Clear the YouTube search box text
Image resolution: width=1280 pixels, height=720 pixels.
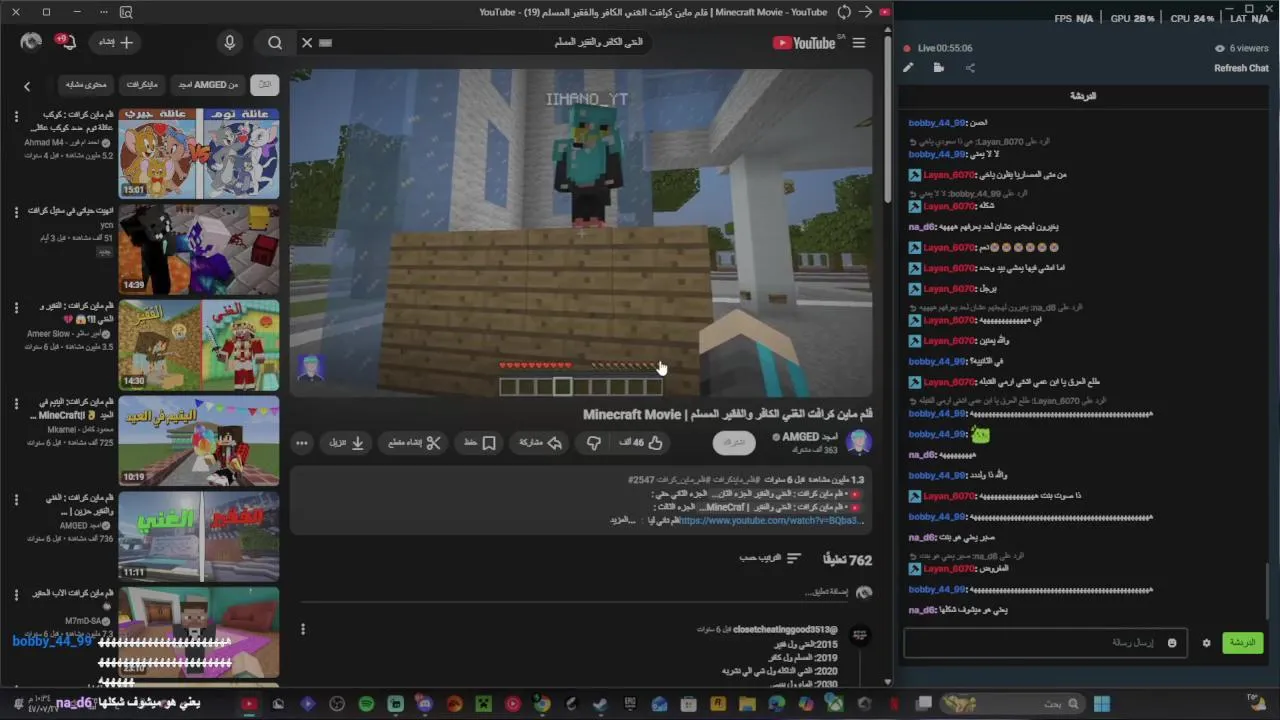[307, 43]
